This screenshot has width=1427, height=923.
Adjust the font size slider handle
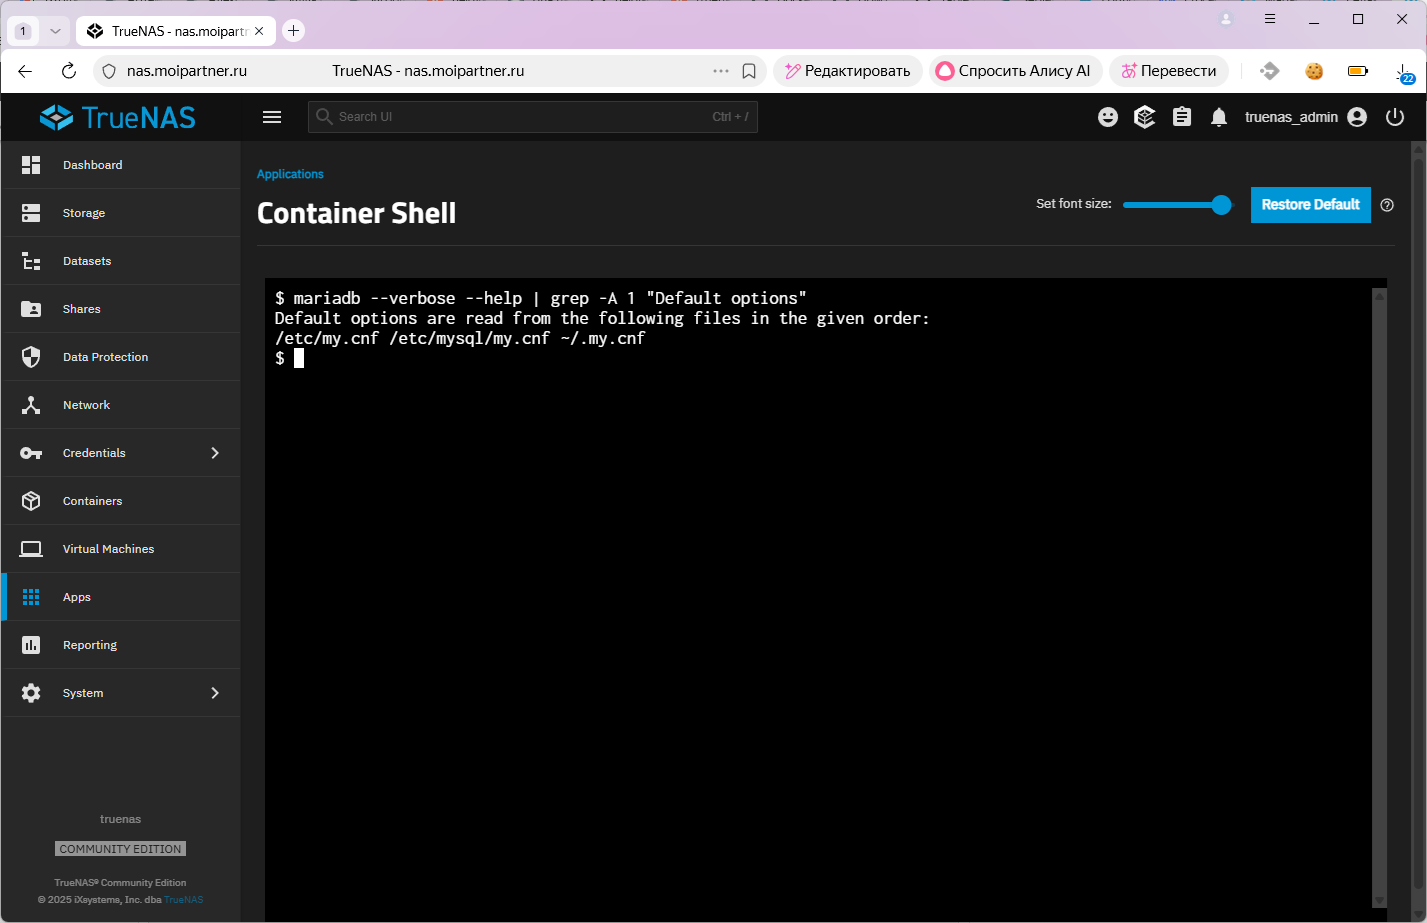tap(1221, 205)
